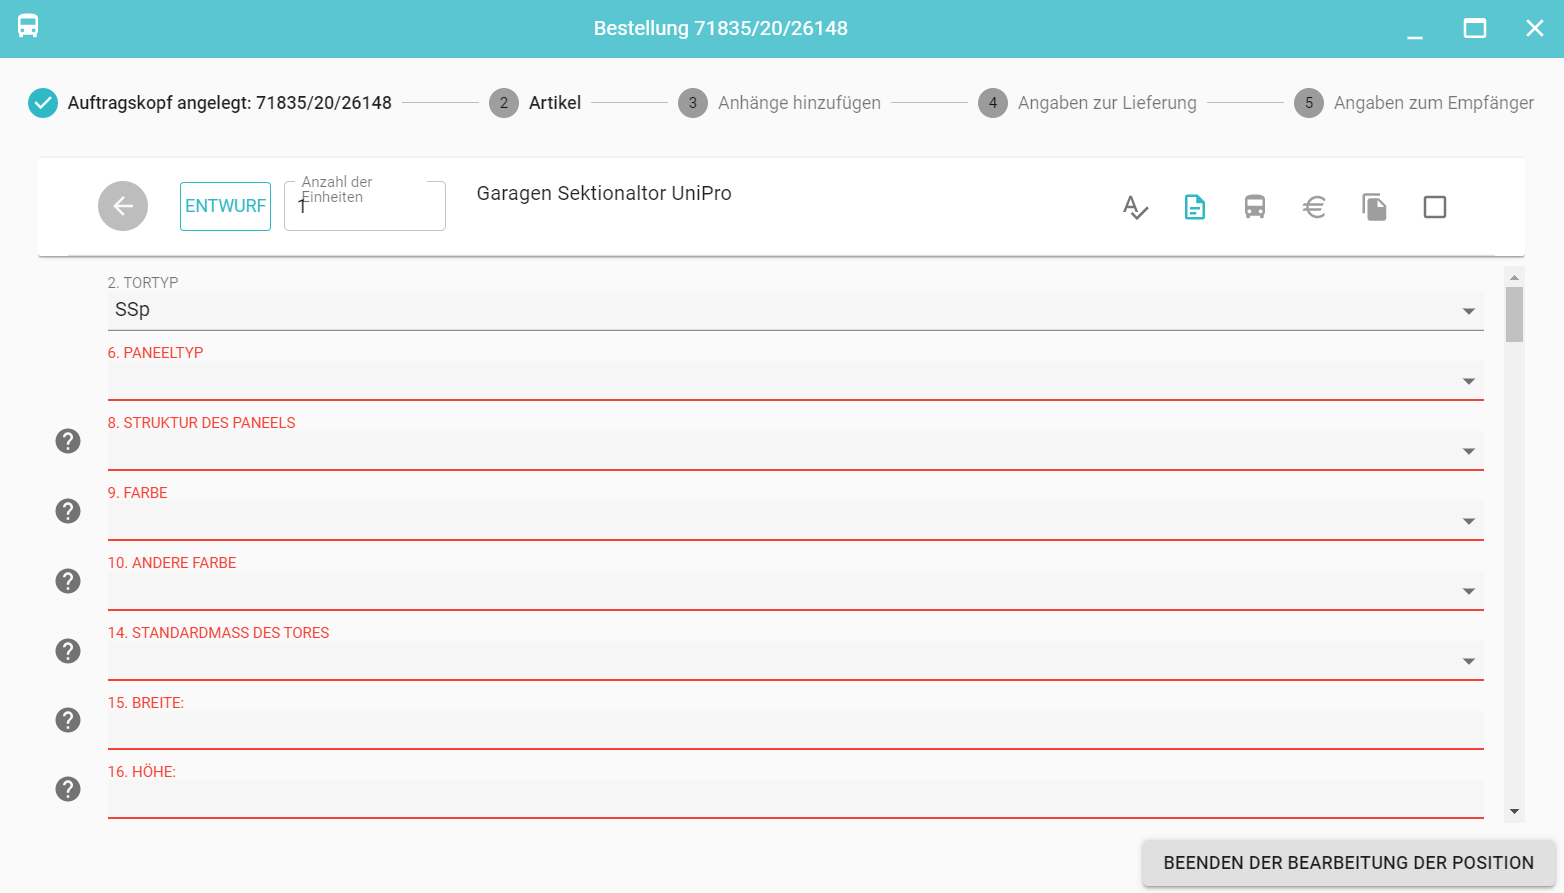The image size is (1564, 893).
Task: Go to step 4 Angaben zur Lieferung
Action: [1088, 103]
